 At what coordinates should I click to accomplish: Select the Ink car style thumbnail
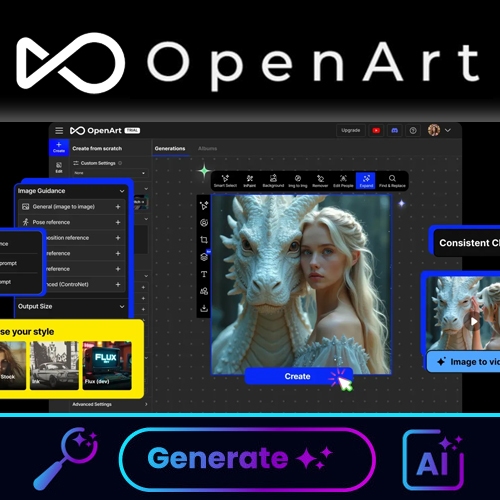point(54,365)
